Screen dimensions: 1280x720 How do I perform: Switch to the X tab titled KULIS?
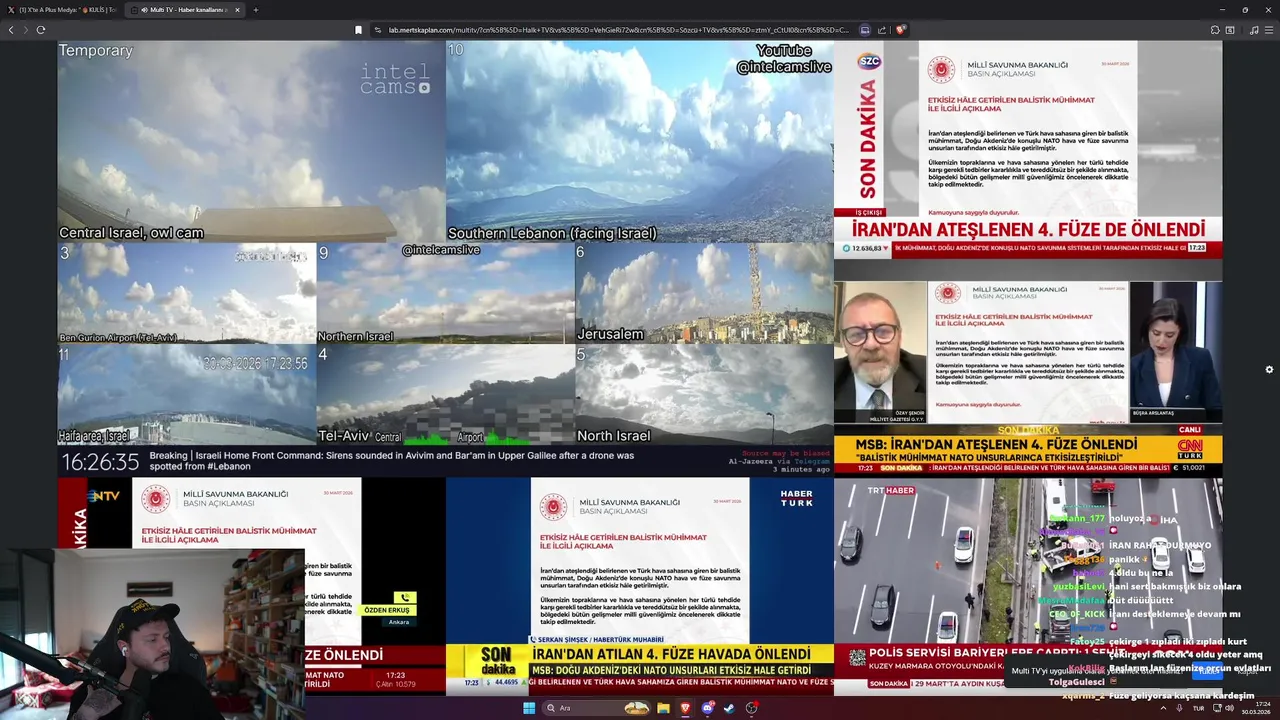[62, 10]
